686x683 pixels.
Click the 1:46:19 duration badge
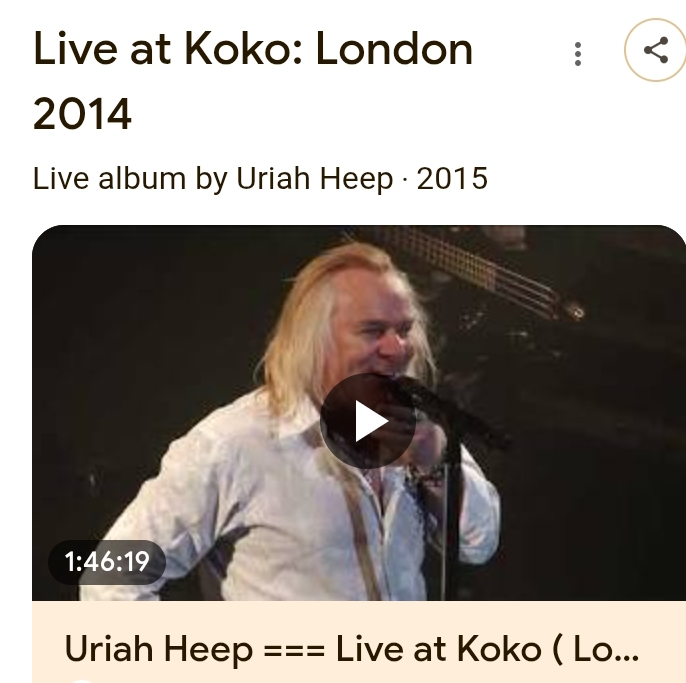click(x=107, y=562)
